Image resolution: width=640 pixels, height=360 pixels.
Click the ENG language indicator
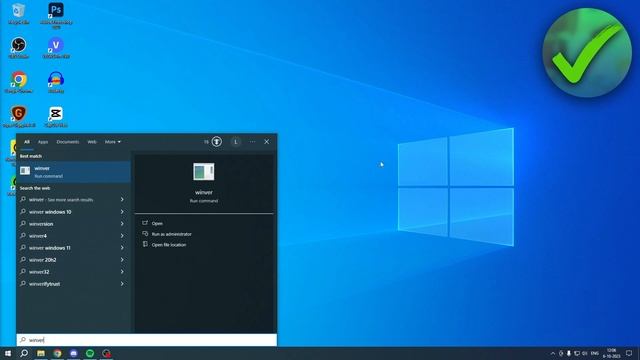(x=595, y=353)
